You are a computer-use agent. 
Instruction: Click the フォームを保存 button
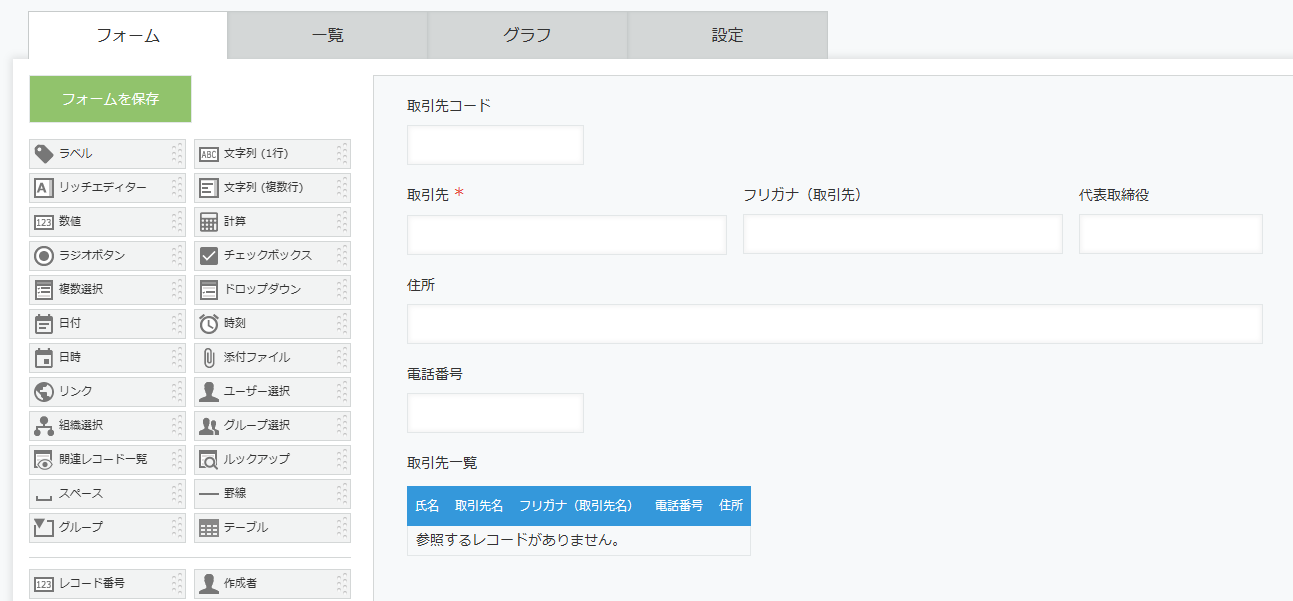tap(110, 99)
